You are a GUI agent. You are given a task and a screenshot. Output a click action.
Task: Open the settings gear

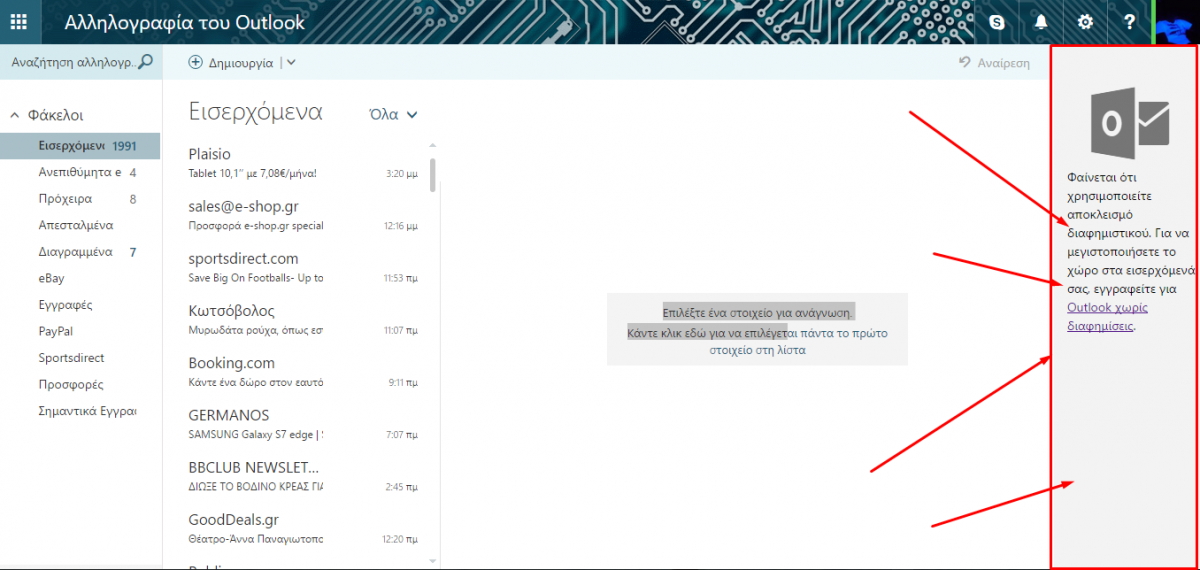pyautogui.click(x=1085, y=22)
